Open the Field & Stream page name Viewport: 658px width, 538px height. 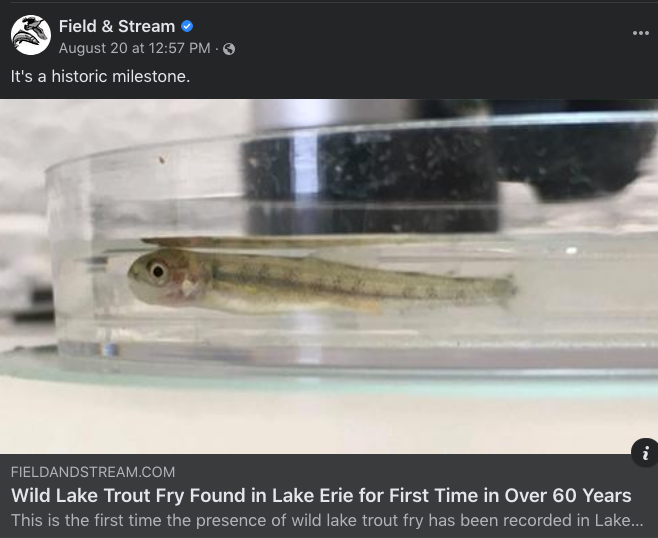(x=117, y=26)
